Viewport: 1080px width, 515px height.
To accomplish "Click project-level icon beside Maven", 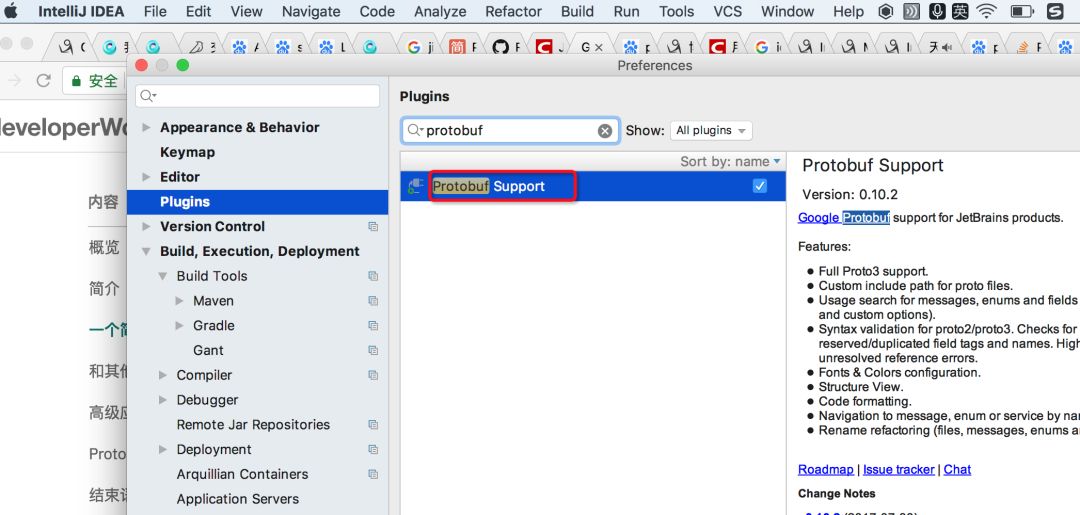I will point(373,301).
